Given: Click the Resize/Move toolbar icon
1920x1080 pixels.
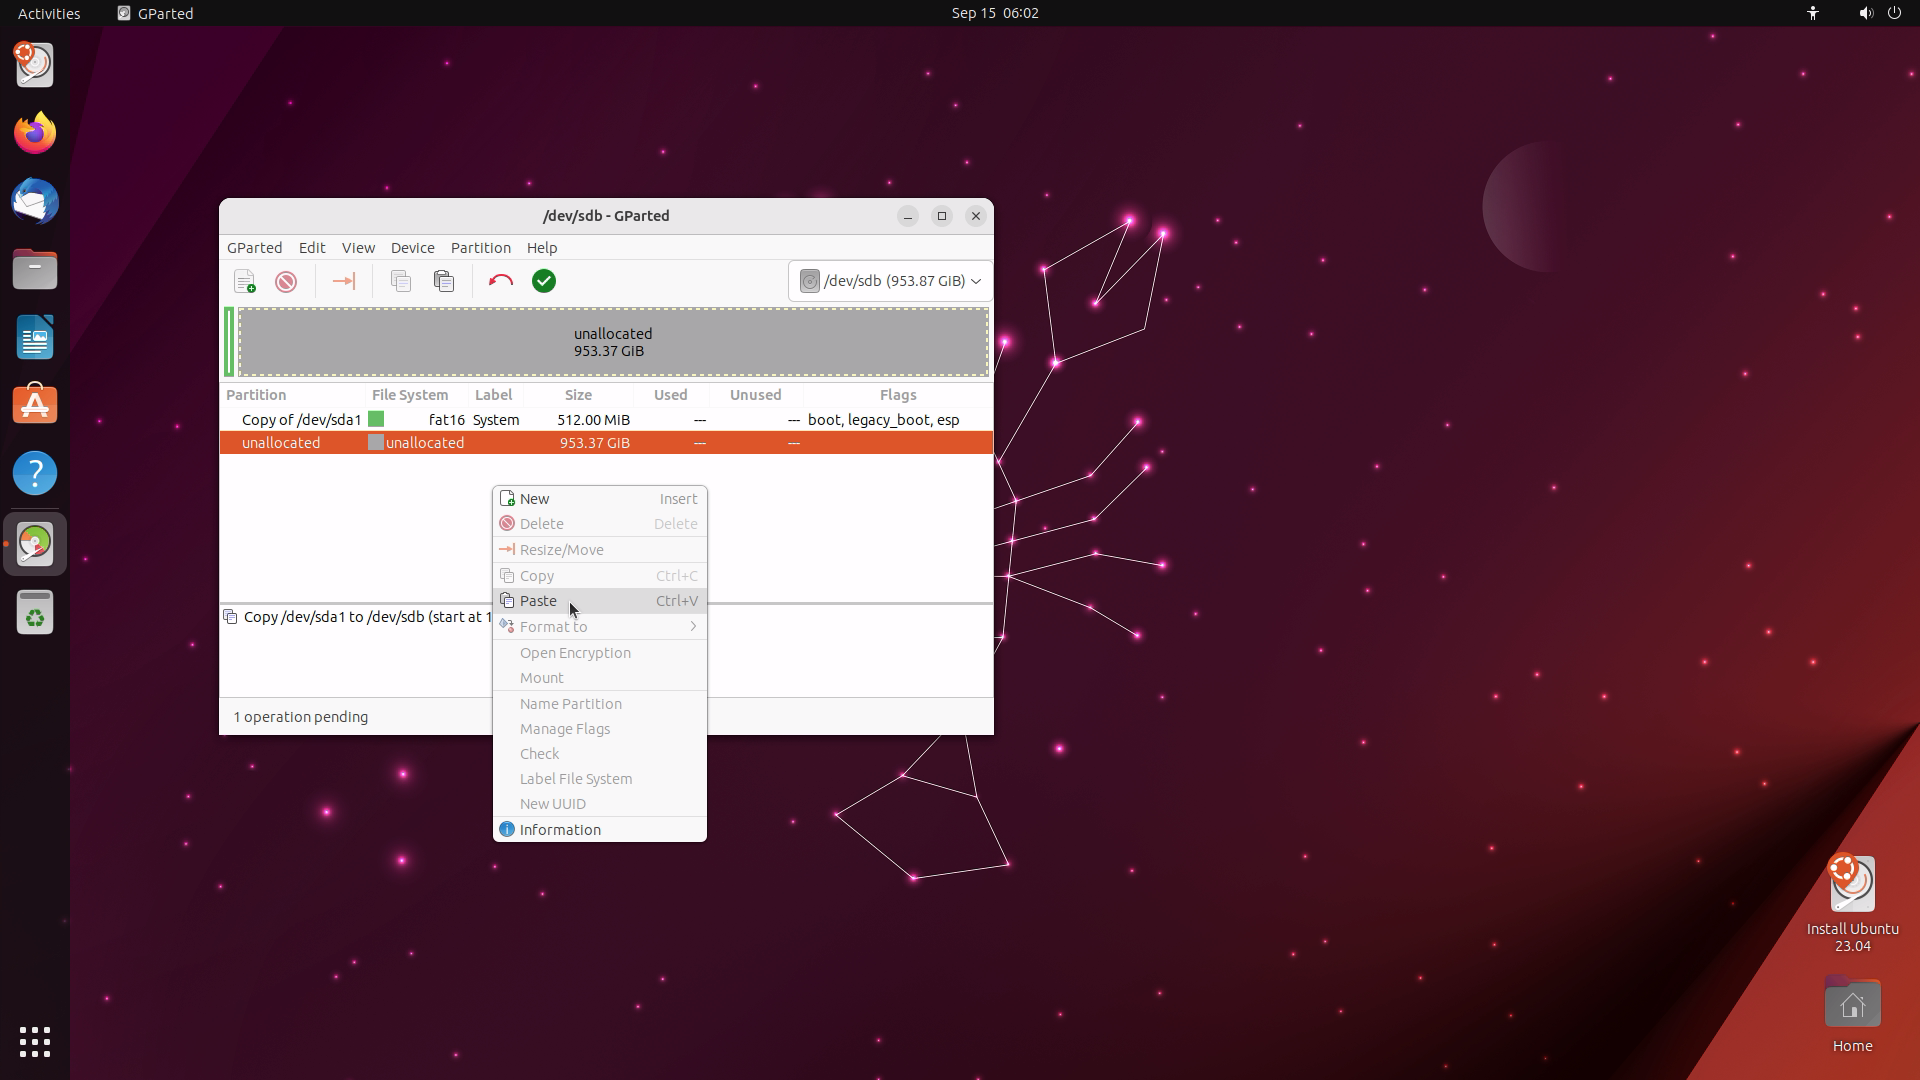Looking at the screenshot, I should click(x=343, y=282).
